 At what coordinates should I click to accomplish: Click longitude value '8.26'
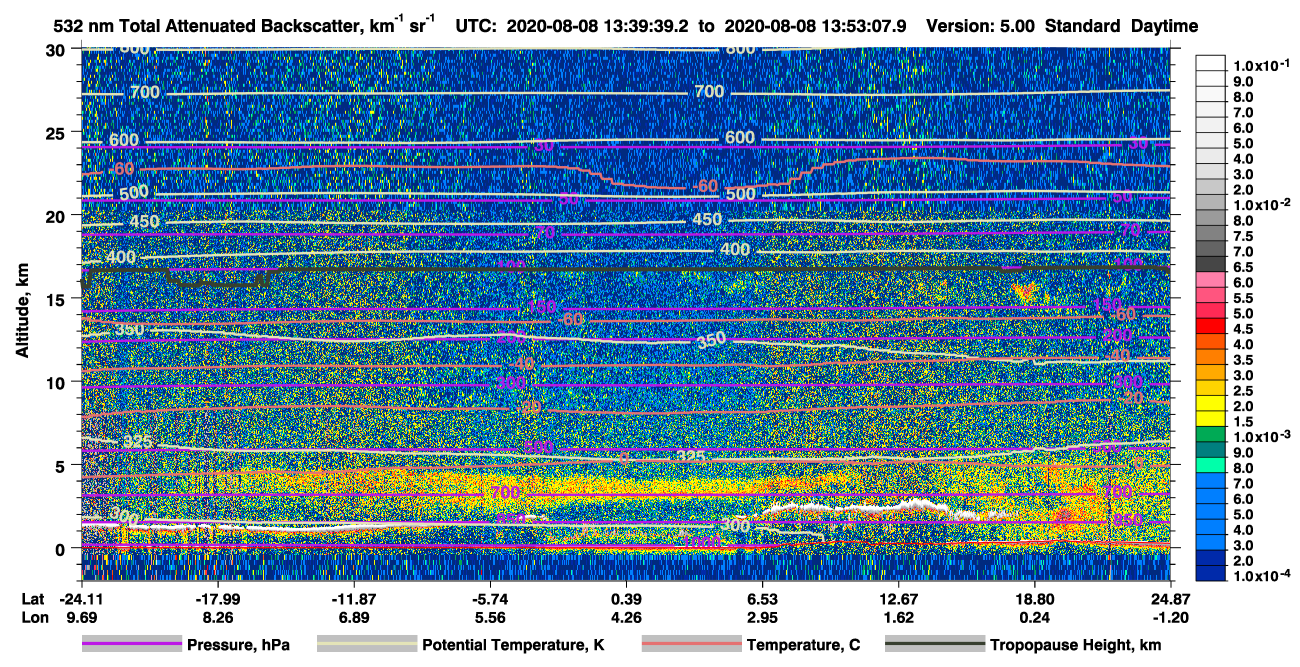217,617
